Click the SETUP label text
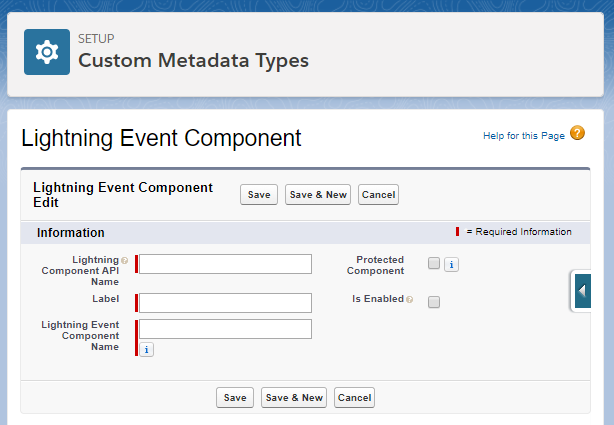Screen dimensions: 614x425 96,39
